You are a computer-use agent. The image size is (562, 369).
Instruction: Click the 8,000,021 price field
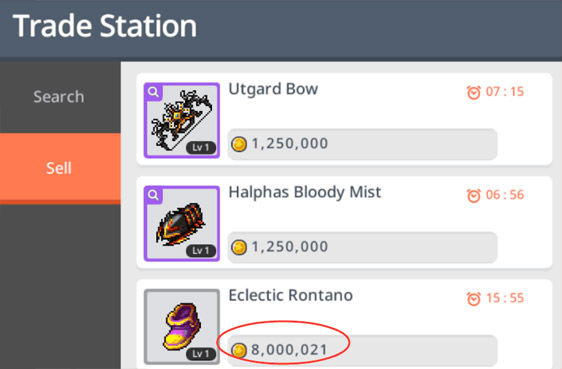(362, 350)
